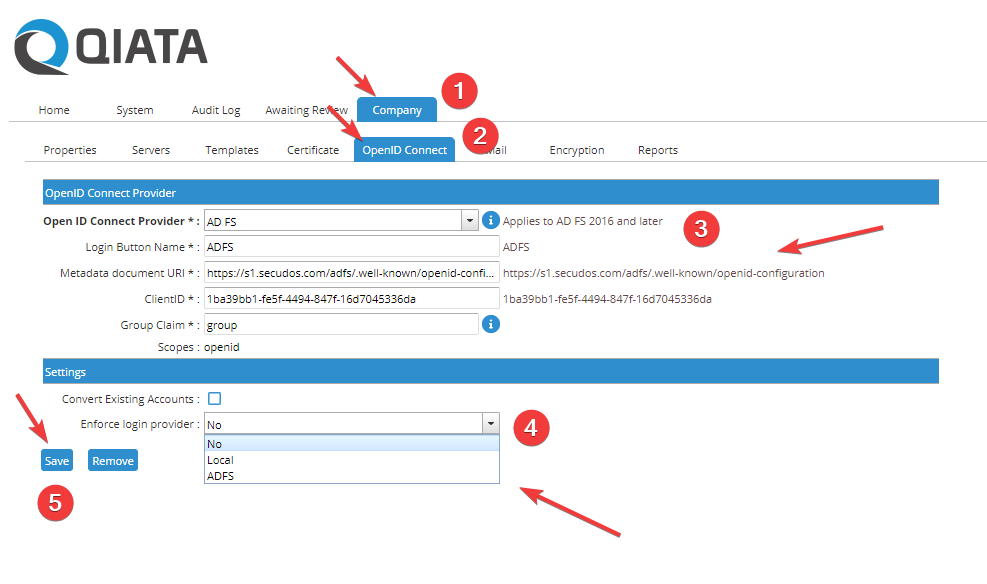Screen dimensions: 987x584
Task: Click the info icon beside the provider dropdown
Action: (x=490, y=219)
